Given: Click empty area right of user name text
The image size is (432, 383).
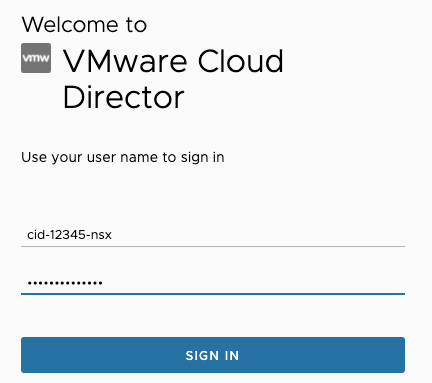Looking at the screenshot, I should pos(258,235).
